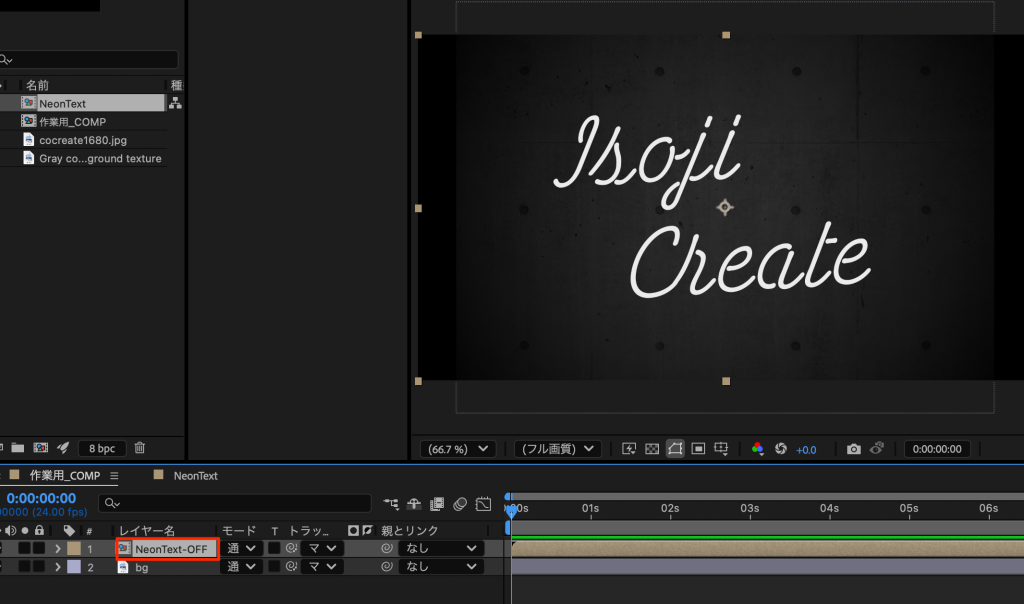Toggle mask and shape path visibility icon

click(x=675, y=449)
